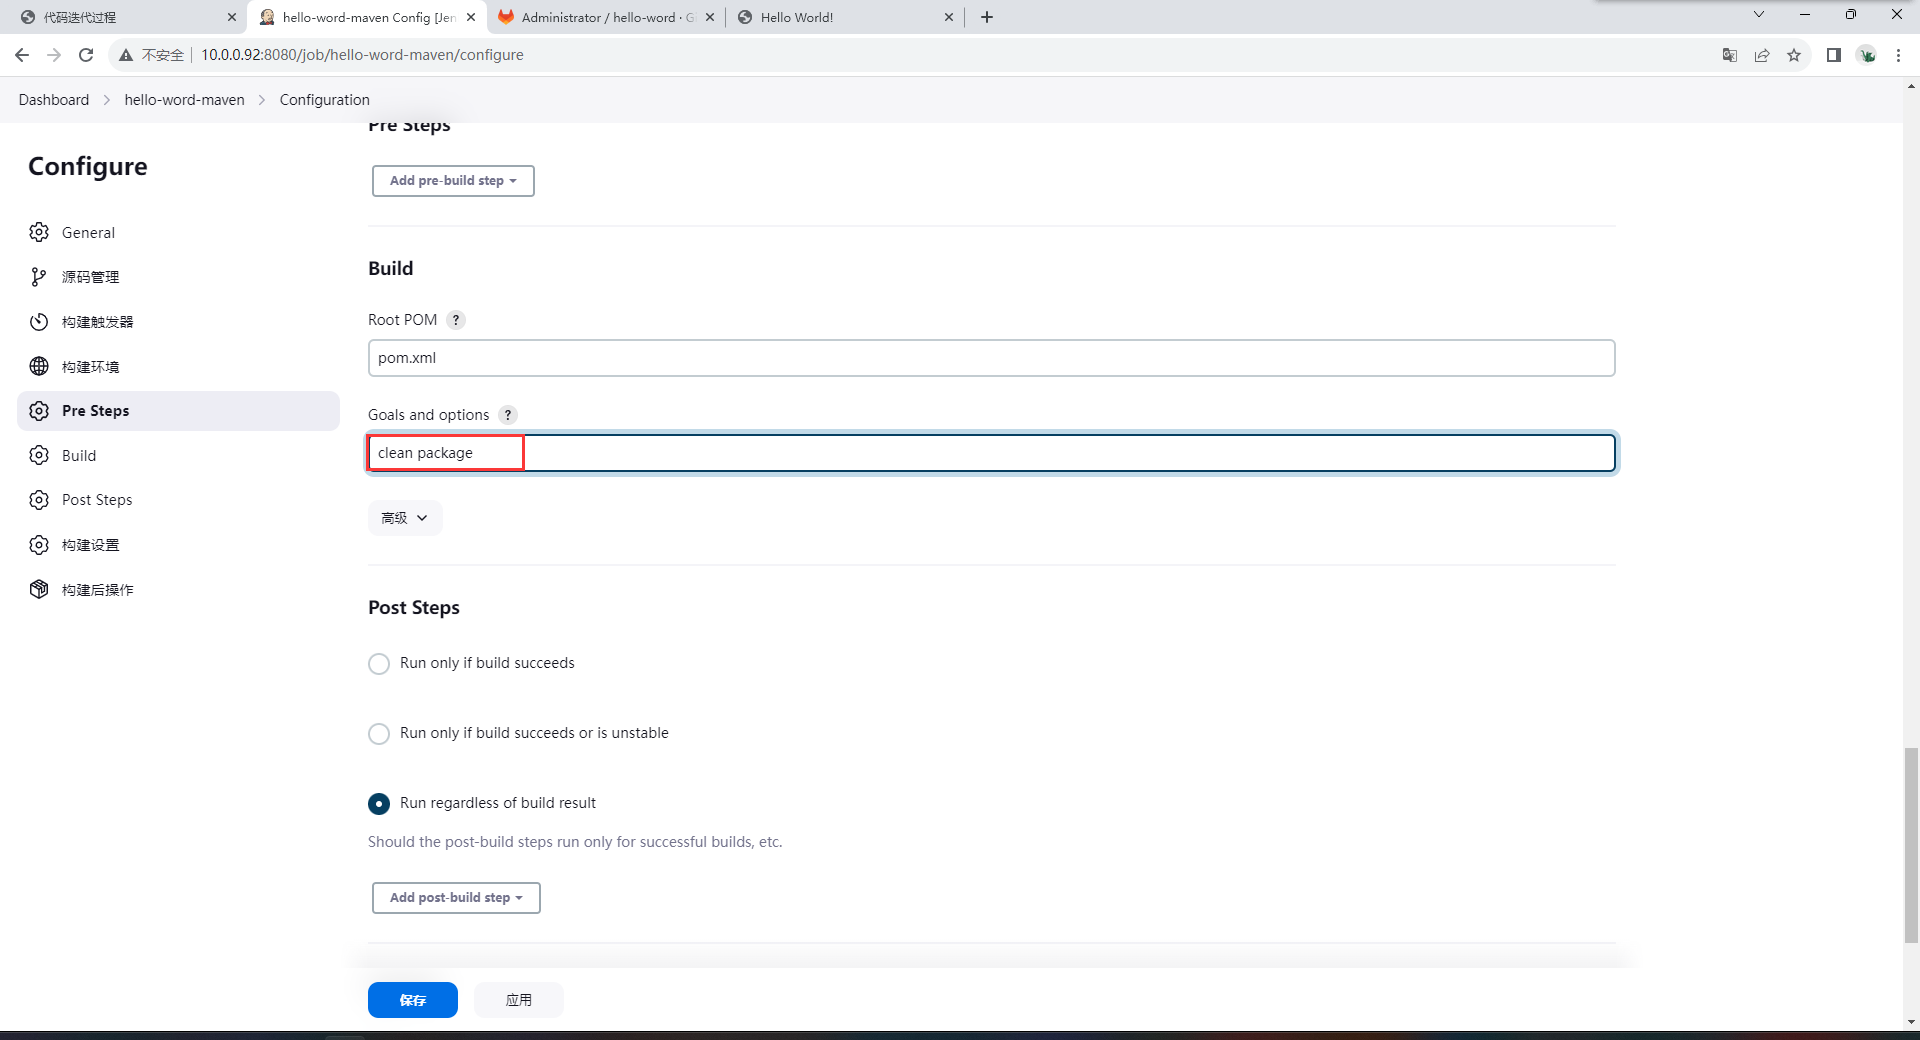Click the Pre Steps gear icon
This screenshot has height=1040, width=1920.
coord(39,411)
